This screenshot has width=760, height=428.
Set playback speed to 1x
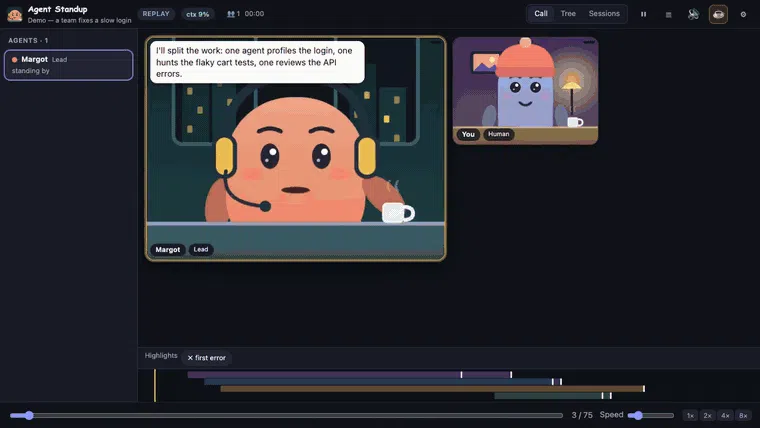click(690, 415)
